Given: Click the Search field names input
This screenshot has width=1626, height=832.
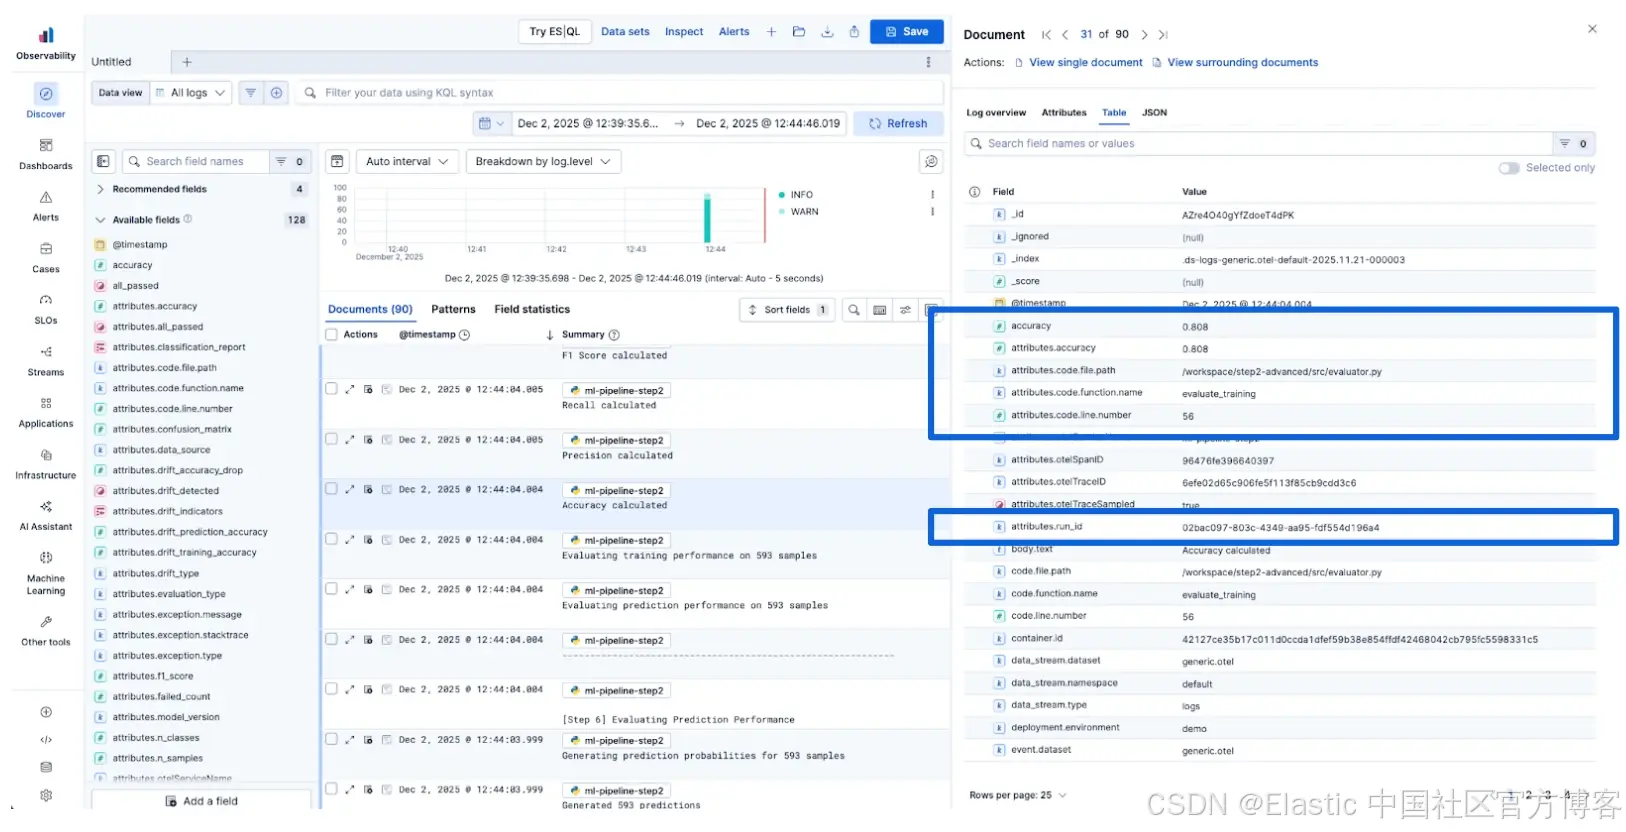Looking at the screenshot, I should click(196, 161).
